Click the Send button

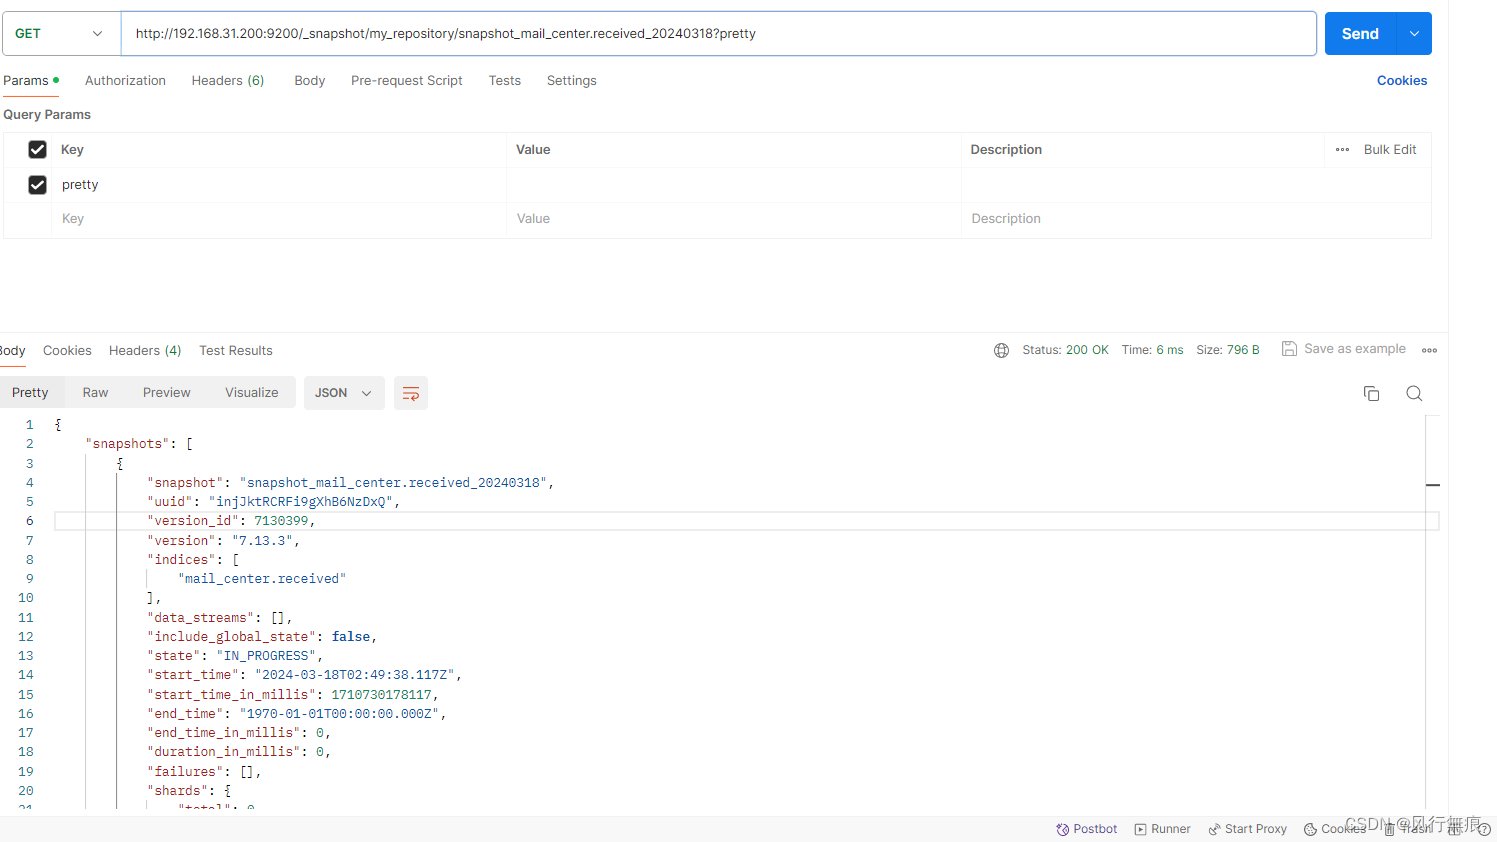[1359, 33]
